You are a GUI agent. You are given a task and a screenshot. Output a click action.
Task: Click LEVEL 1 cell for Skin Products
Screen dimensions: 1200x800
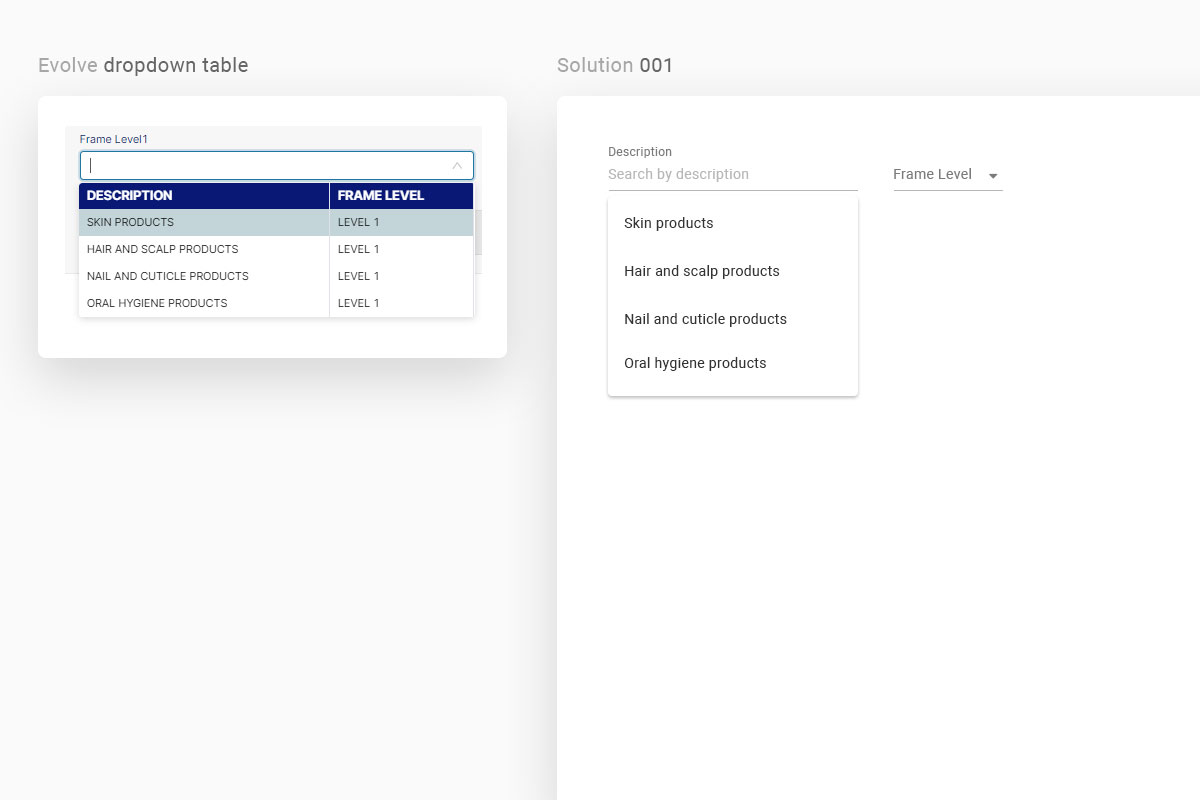pyautogui.click(x=401, y=222)
